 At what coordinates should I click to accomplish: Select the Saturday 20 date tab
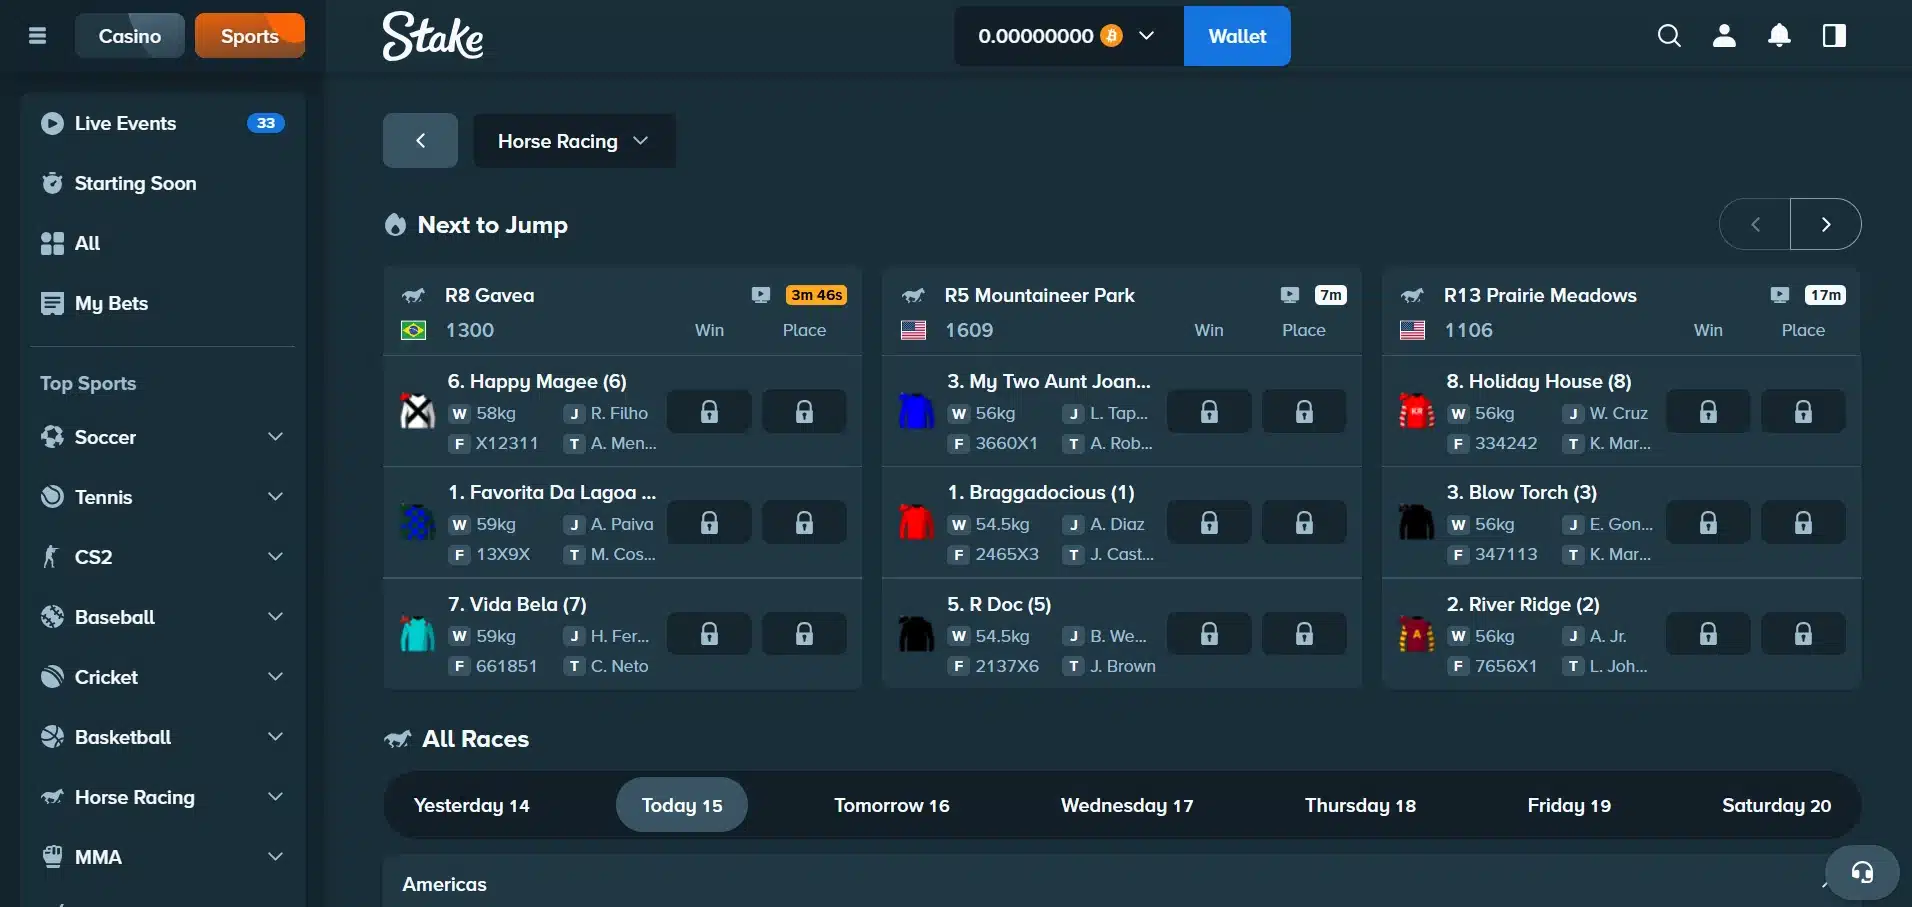pyautogui.click(x=1776, y=805)
